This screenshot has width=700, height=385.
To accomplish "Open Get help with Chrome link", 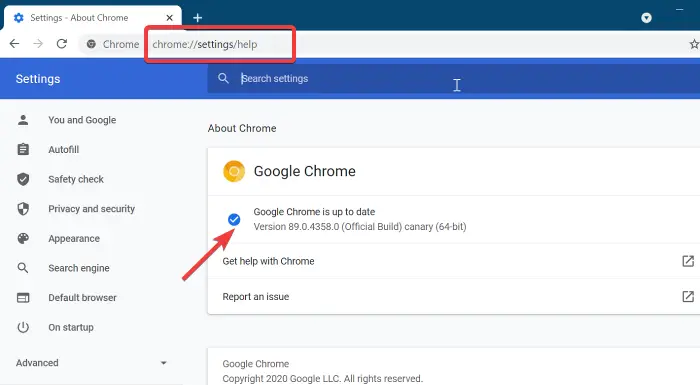I will click(268, 261).
